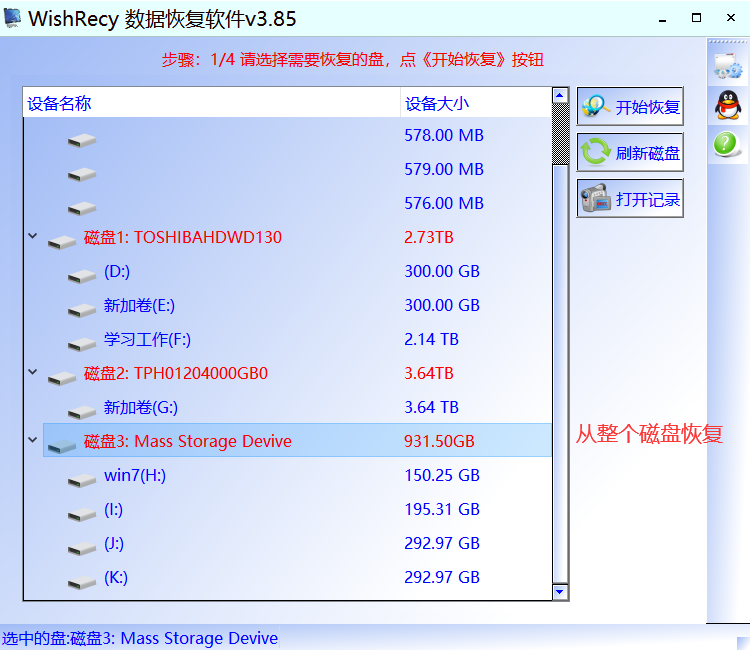Click the drive icon beside (D:)
The height and width of the screenshot is (650, 750).
(82, 276)
